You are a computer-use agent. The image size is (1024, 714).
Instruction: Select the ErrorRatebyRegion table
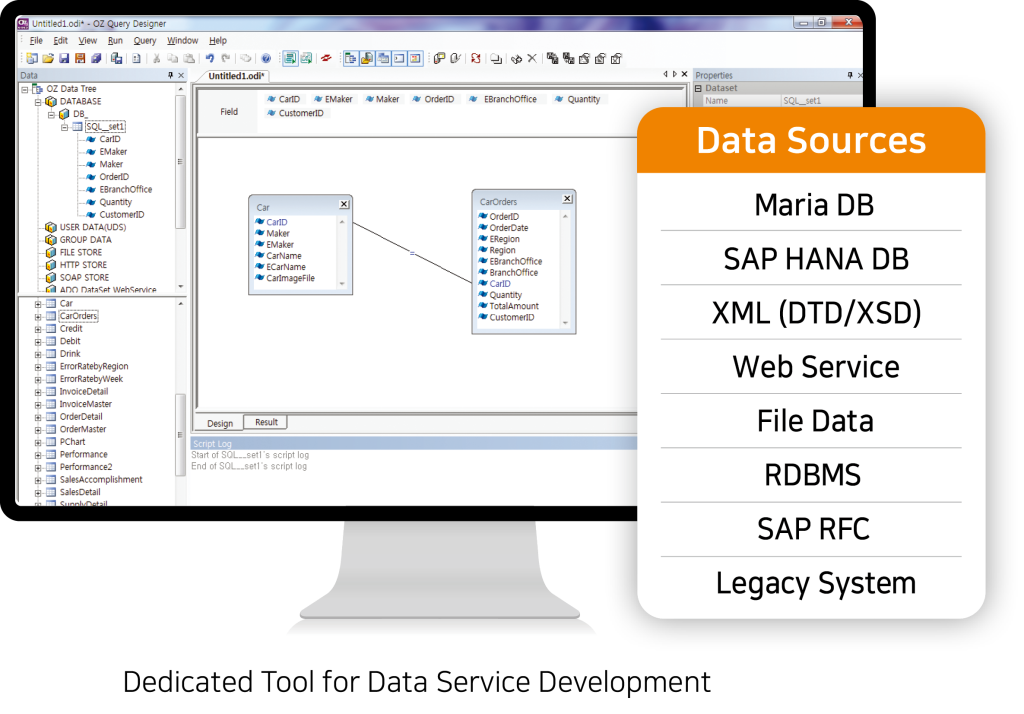coord(93,366)
